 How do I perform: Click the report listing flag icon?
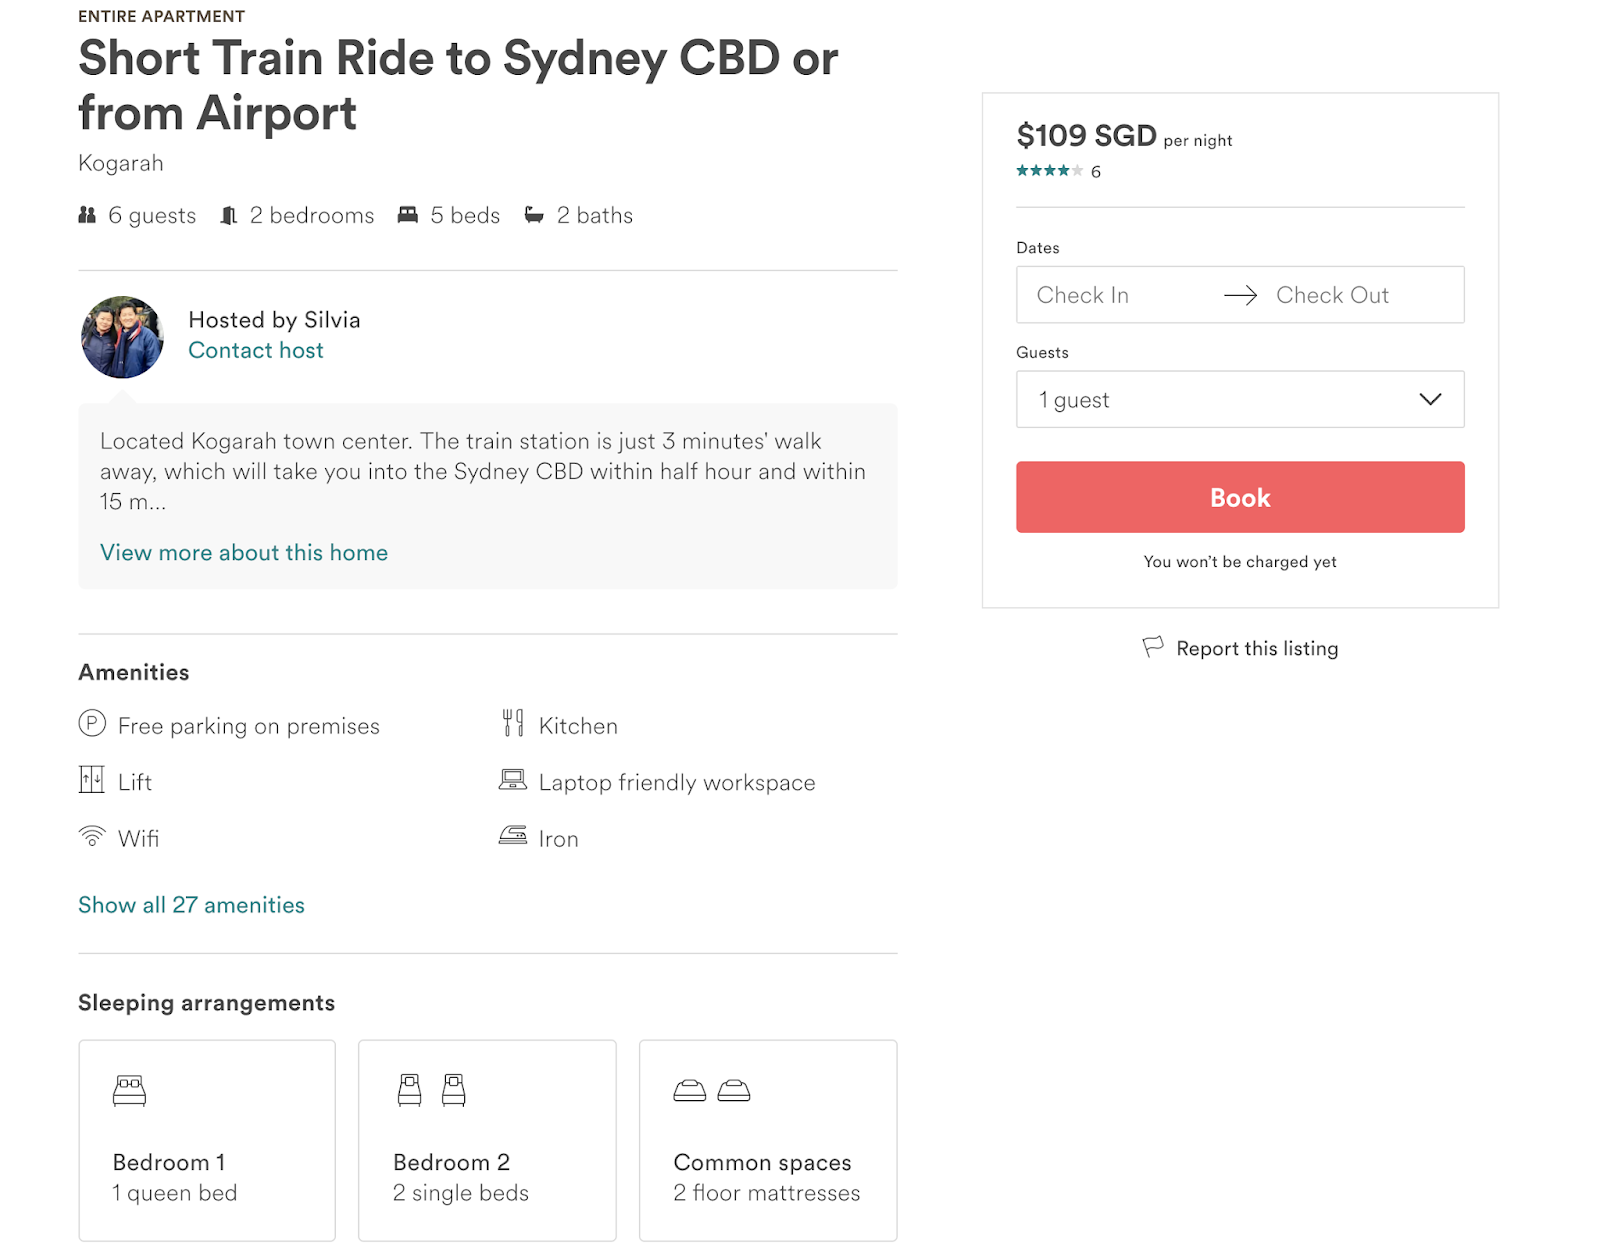1153,647
